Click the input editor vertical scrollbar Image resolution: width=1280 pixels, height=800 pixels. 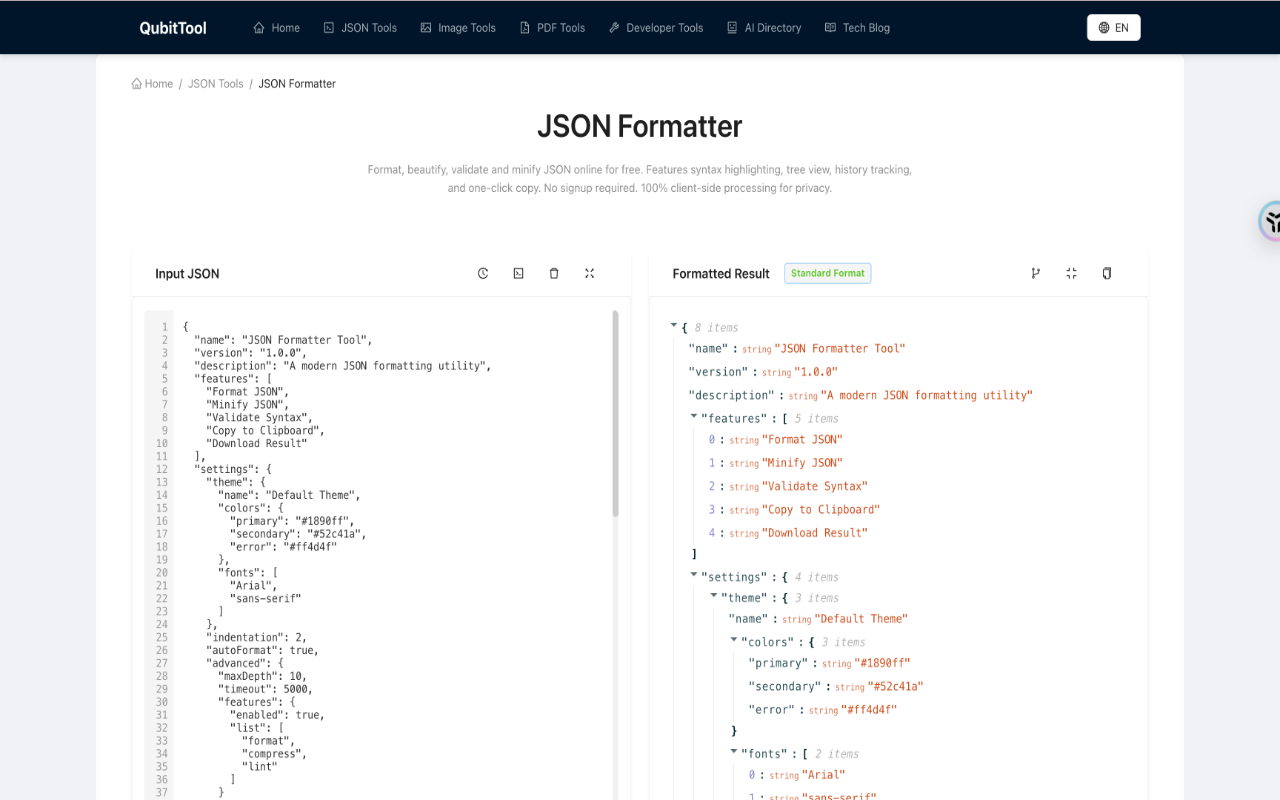(615, 414)
